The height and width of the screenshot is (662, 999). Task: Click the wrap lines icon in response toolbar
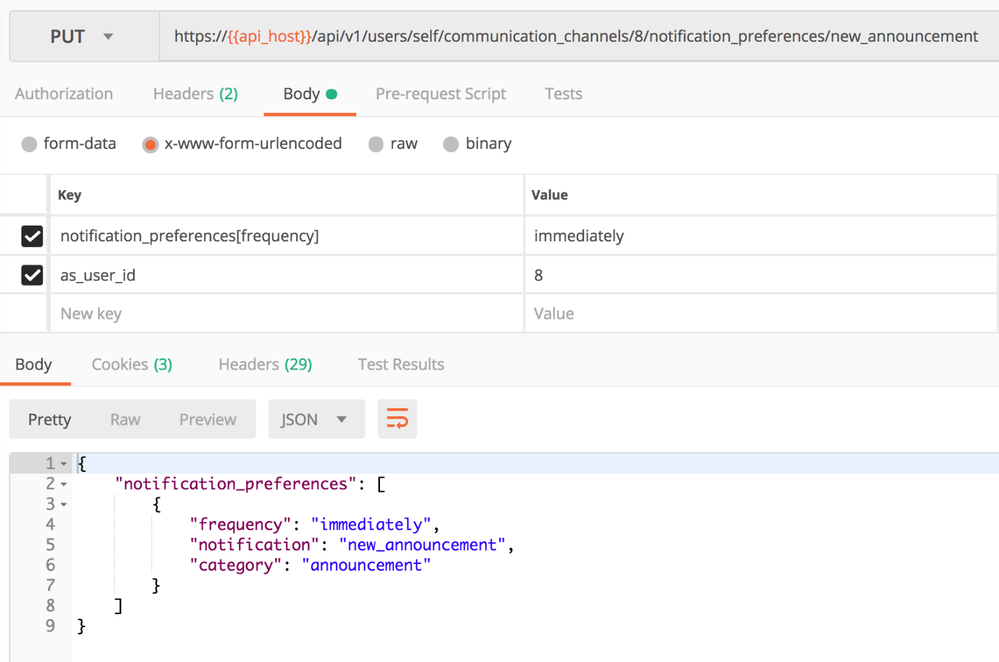(397, 420)
